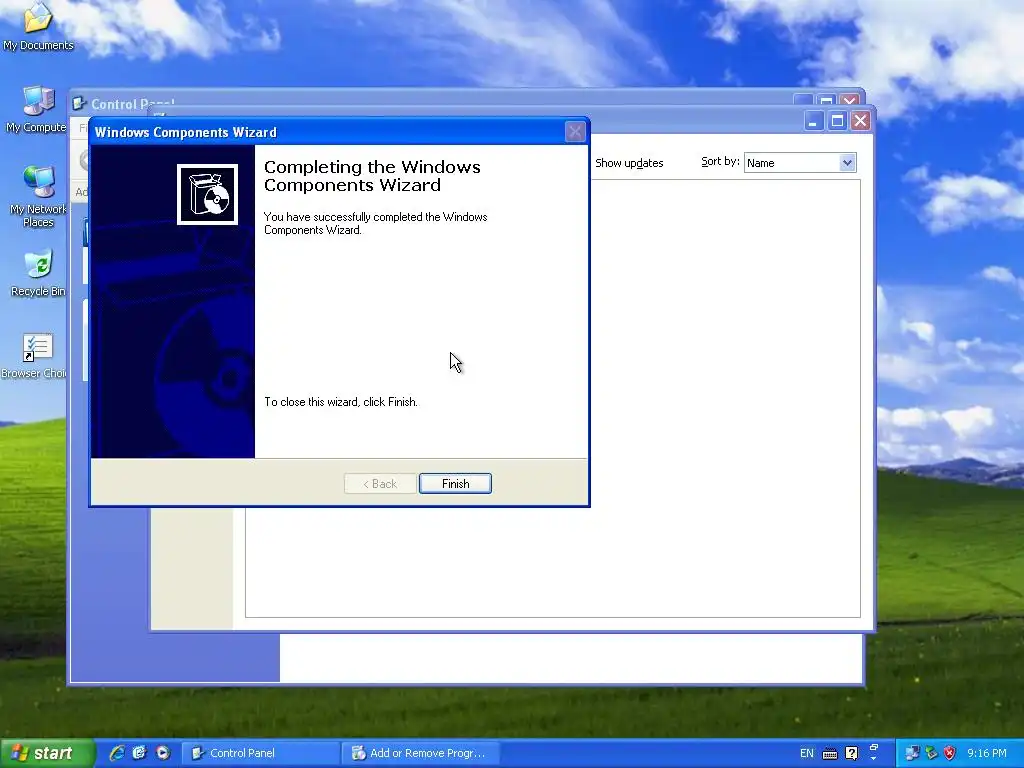Click the second Quick Launch browser icon
This screenshot has width=1024, height=768.
point(139,753)
